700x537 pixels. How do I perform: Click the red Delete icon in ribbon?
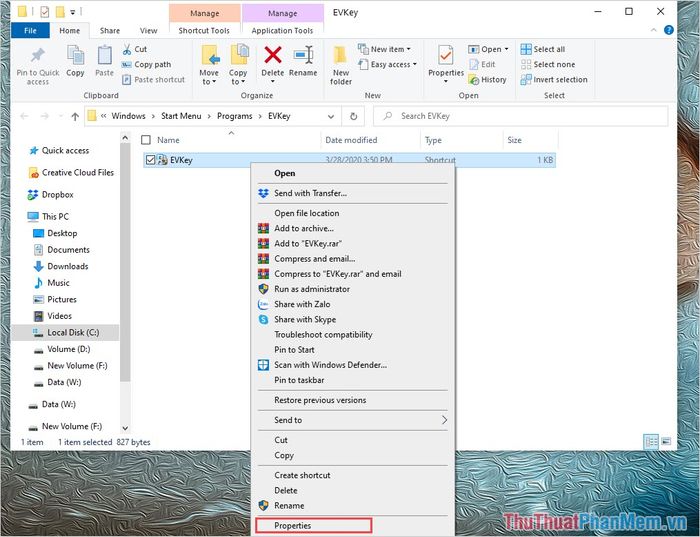pyautogui.click(x=272, y=58)
